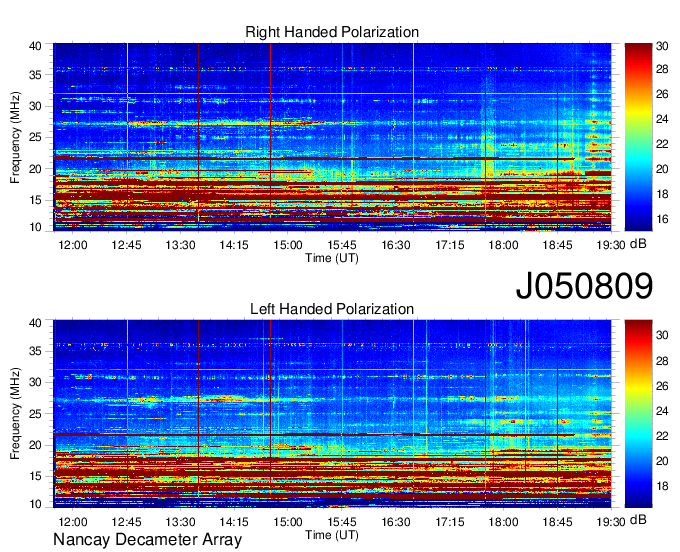The image size is (680, 552).
Task: Click the 14:15 time tick on the Left Handed plot
Action: click(234, 522)
